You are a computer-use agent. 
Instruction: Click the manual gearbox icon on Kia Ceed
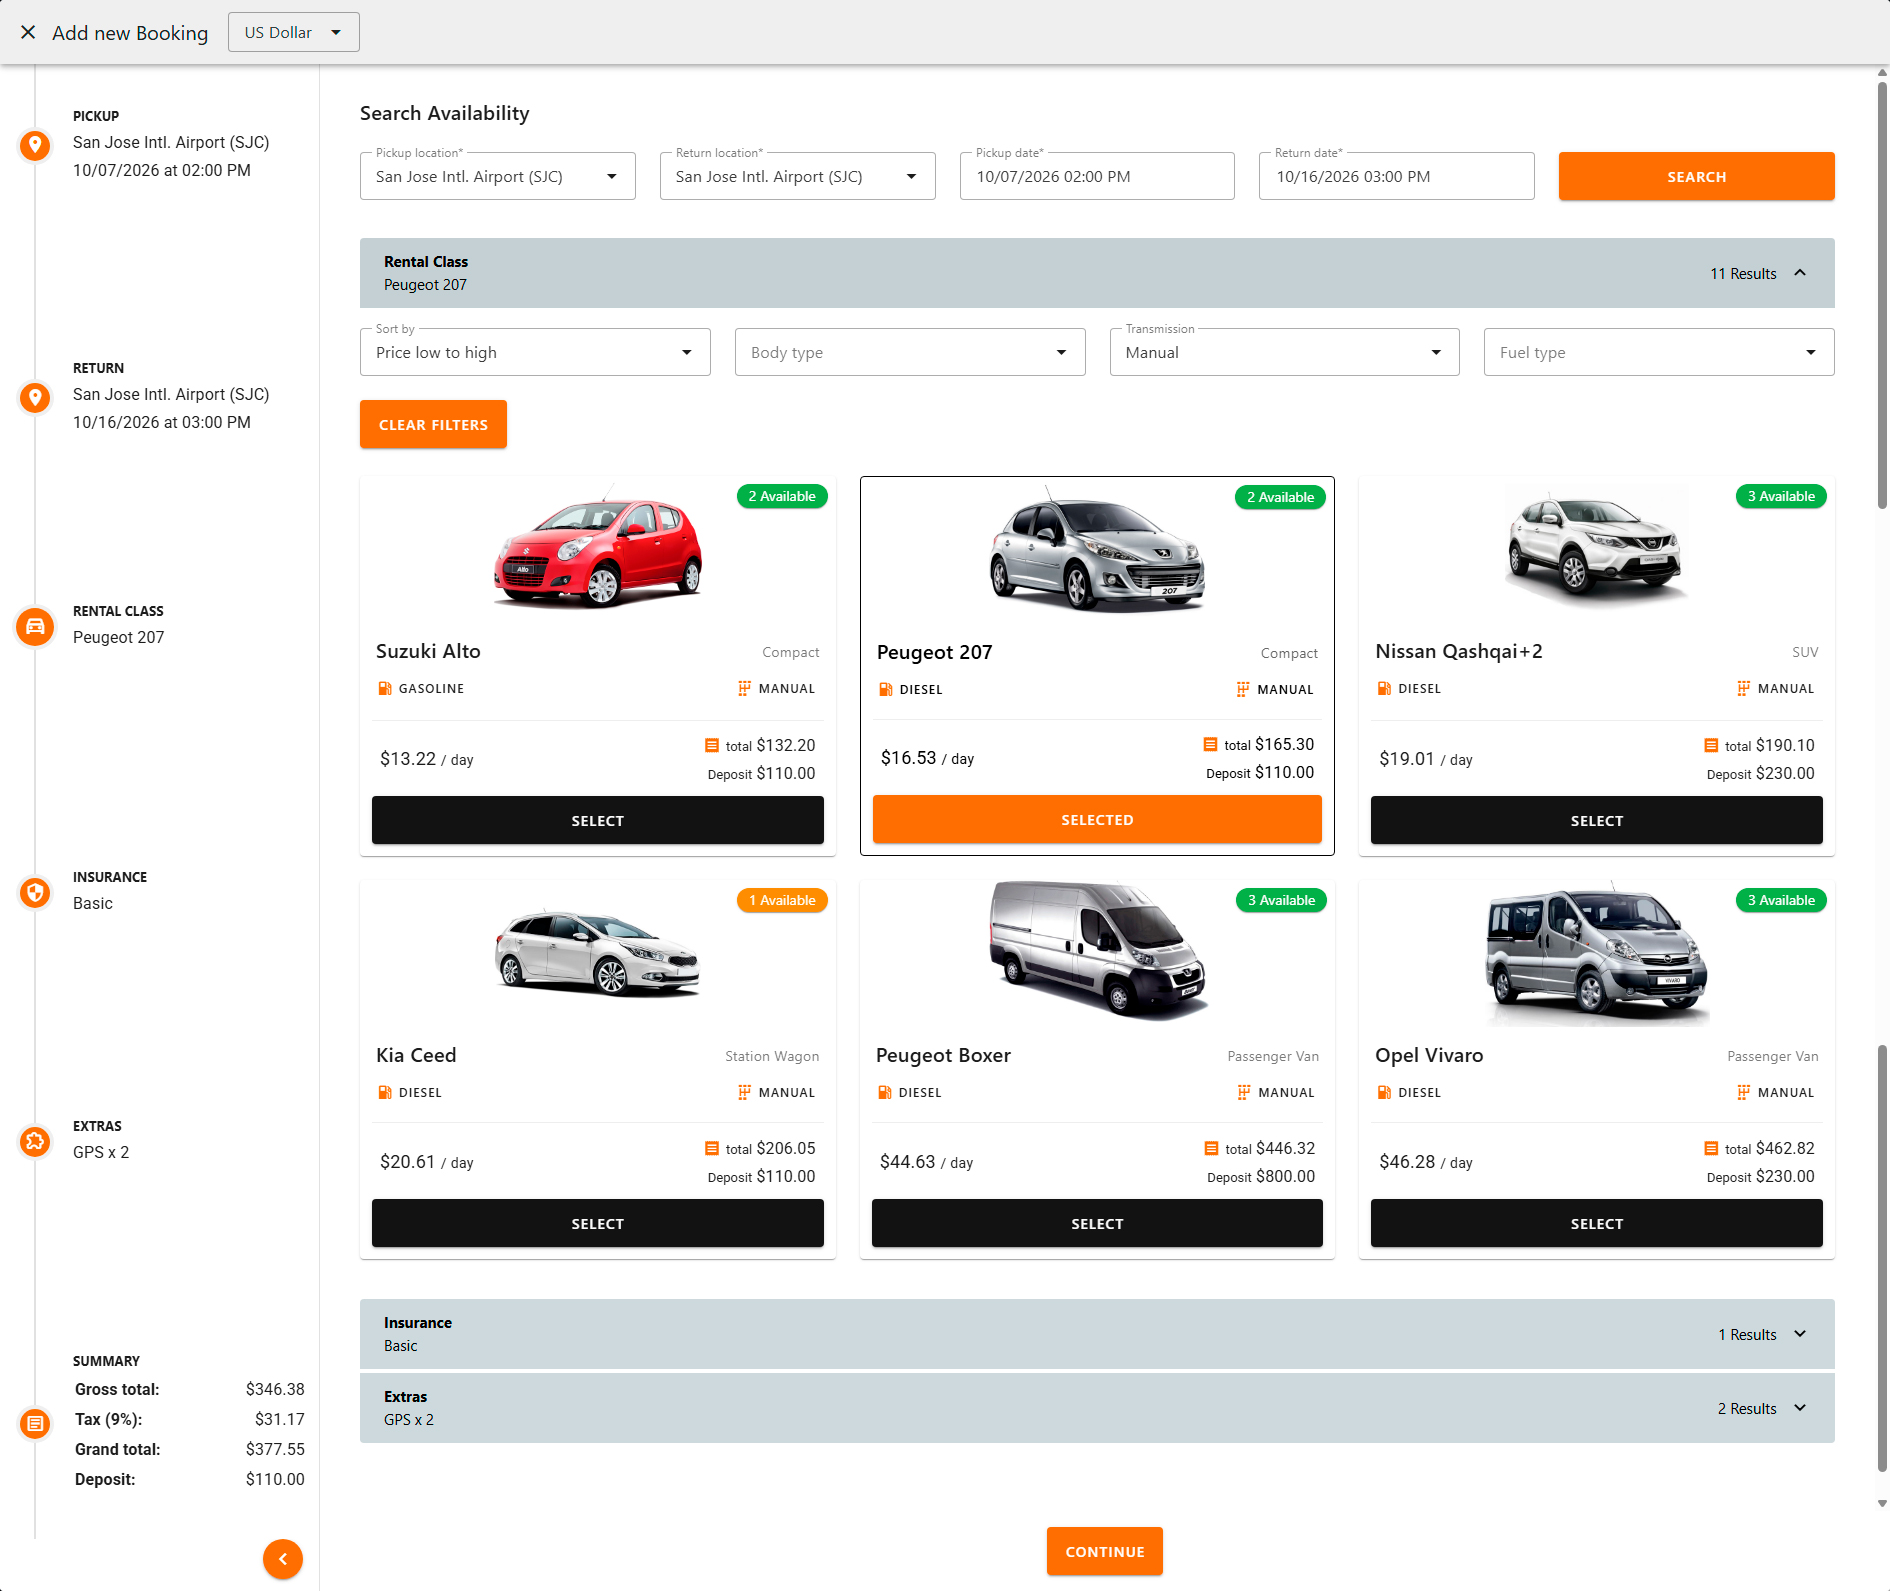[744, 1092]
